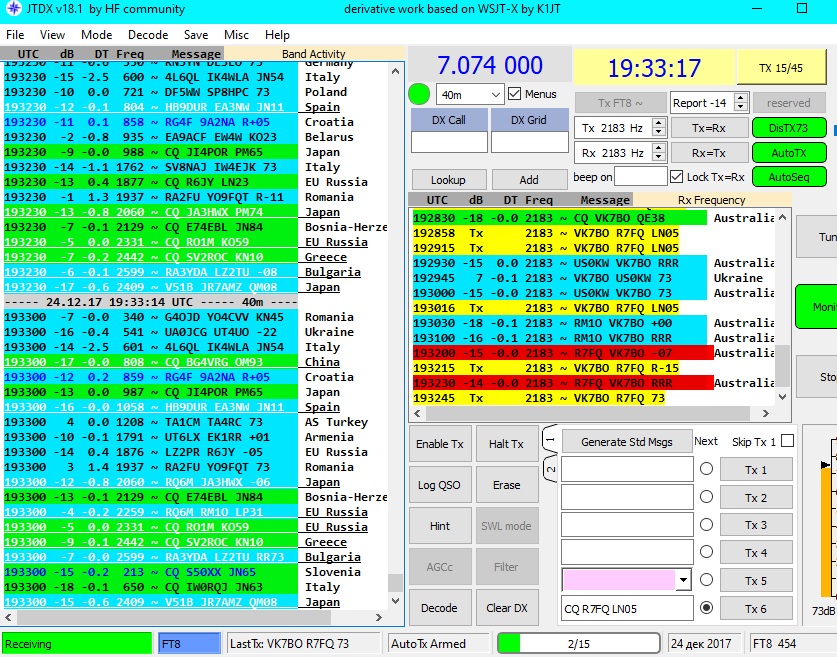Switch to message tab 2
Image resolution: width=837 pixels, height=657 pixels.
click(549, 468)
